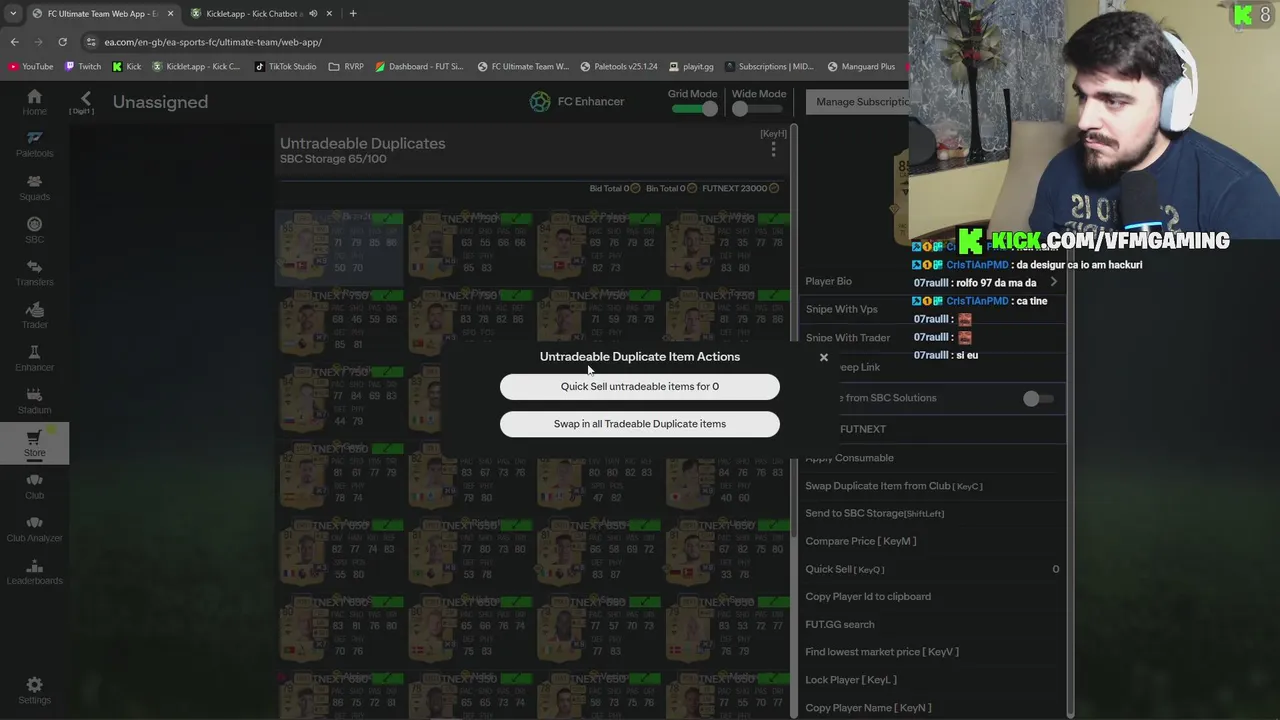Open the YouTube bookmark
This screenshot has width=1280, height=720.
(30, 67)
